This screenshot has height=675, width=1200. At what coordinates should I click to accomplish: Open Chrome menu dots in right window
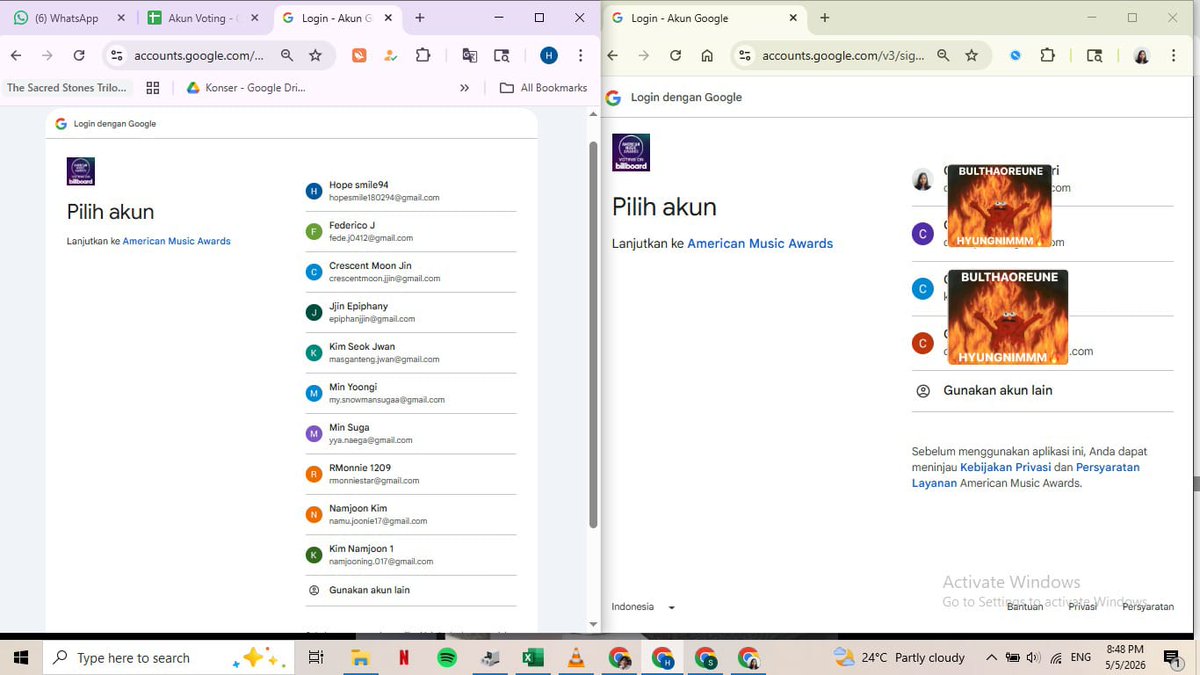point(1175,56)
